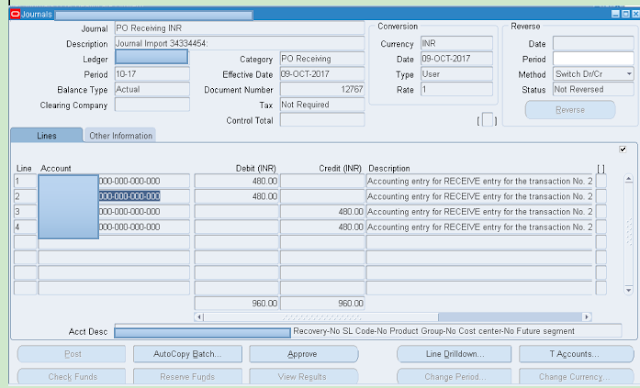Click the Category field PO Receiving
Image resolution: width=640 pixels, height=388 pixels.
pos(322,58)
